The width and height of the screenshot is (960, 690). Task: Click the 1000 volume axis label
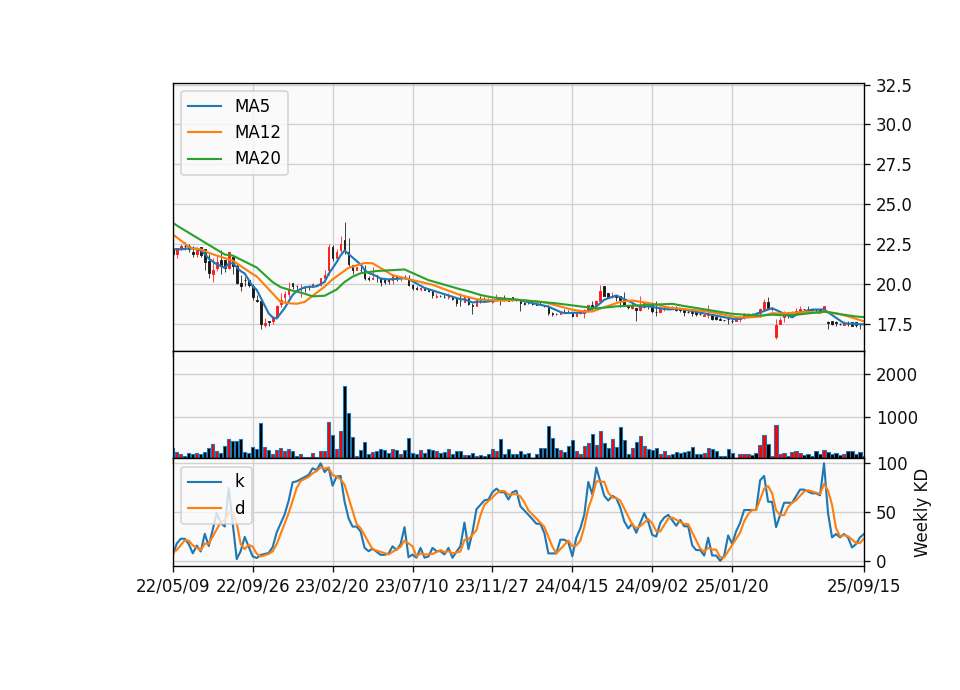click(896, 418)
